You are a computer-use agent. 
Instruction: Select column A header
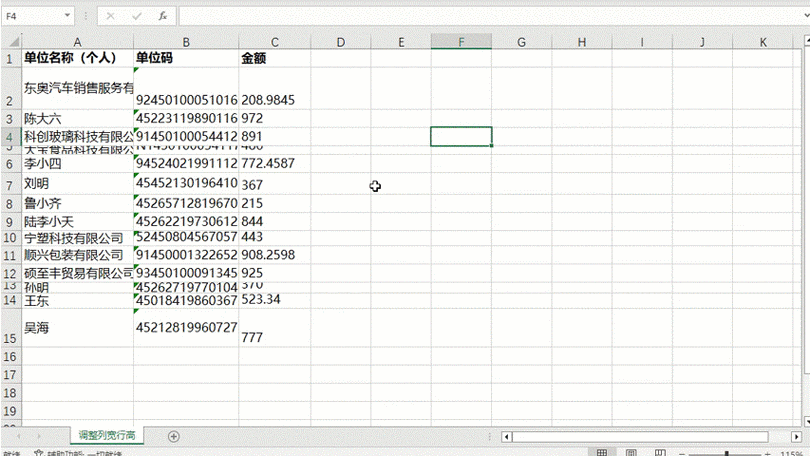77,42
